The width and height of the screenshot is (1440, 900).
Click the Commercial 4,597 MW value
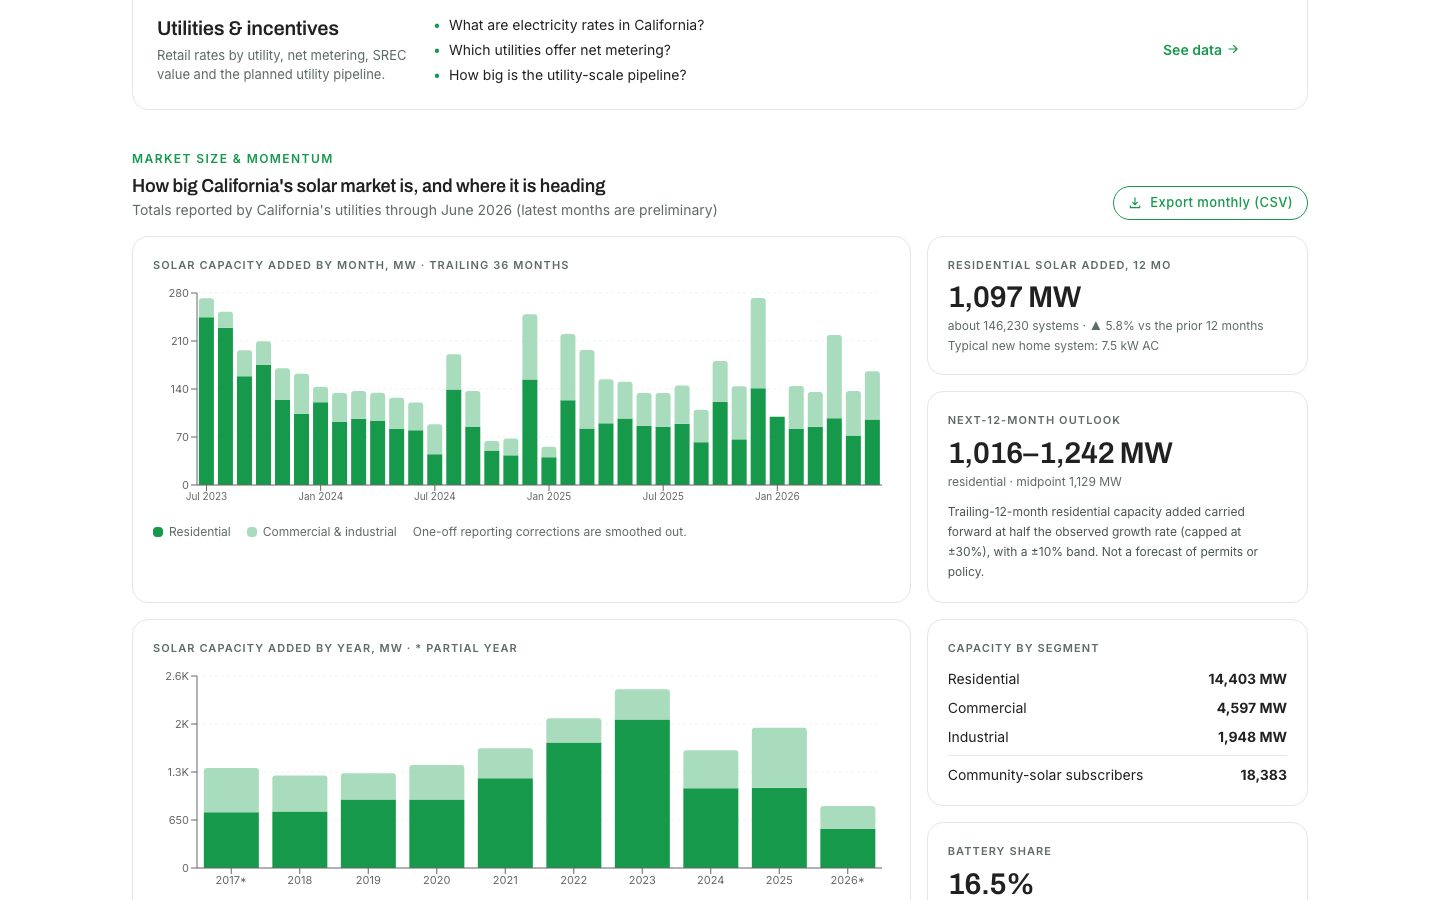tap(1251, 708)
